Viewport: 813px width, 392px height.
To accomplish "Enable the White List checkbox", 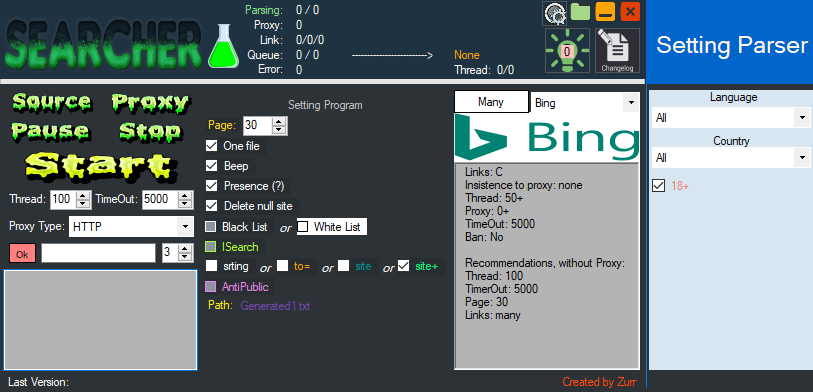I will coord(303,227).
